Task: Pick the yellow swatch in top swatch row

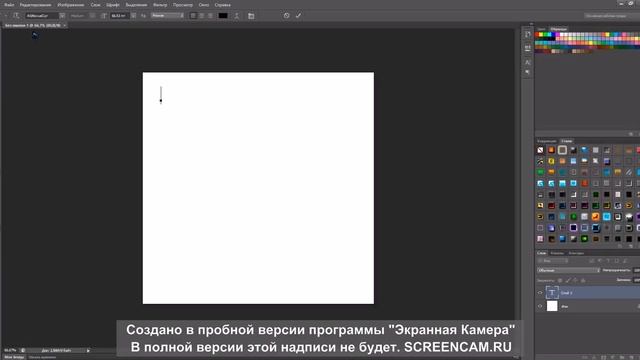Action: pyautogui.click(x=542, y=35)
